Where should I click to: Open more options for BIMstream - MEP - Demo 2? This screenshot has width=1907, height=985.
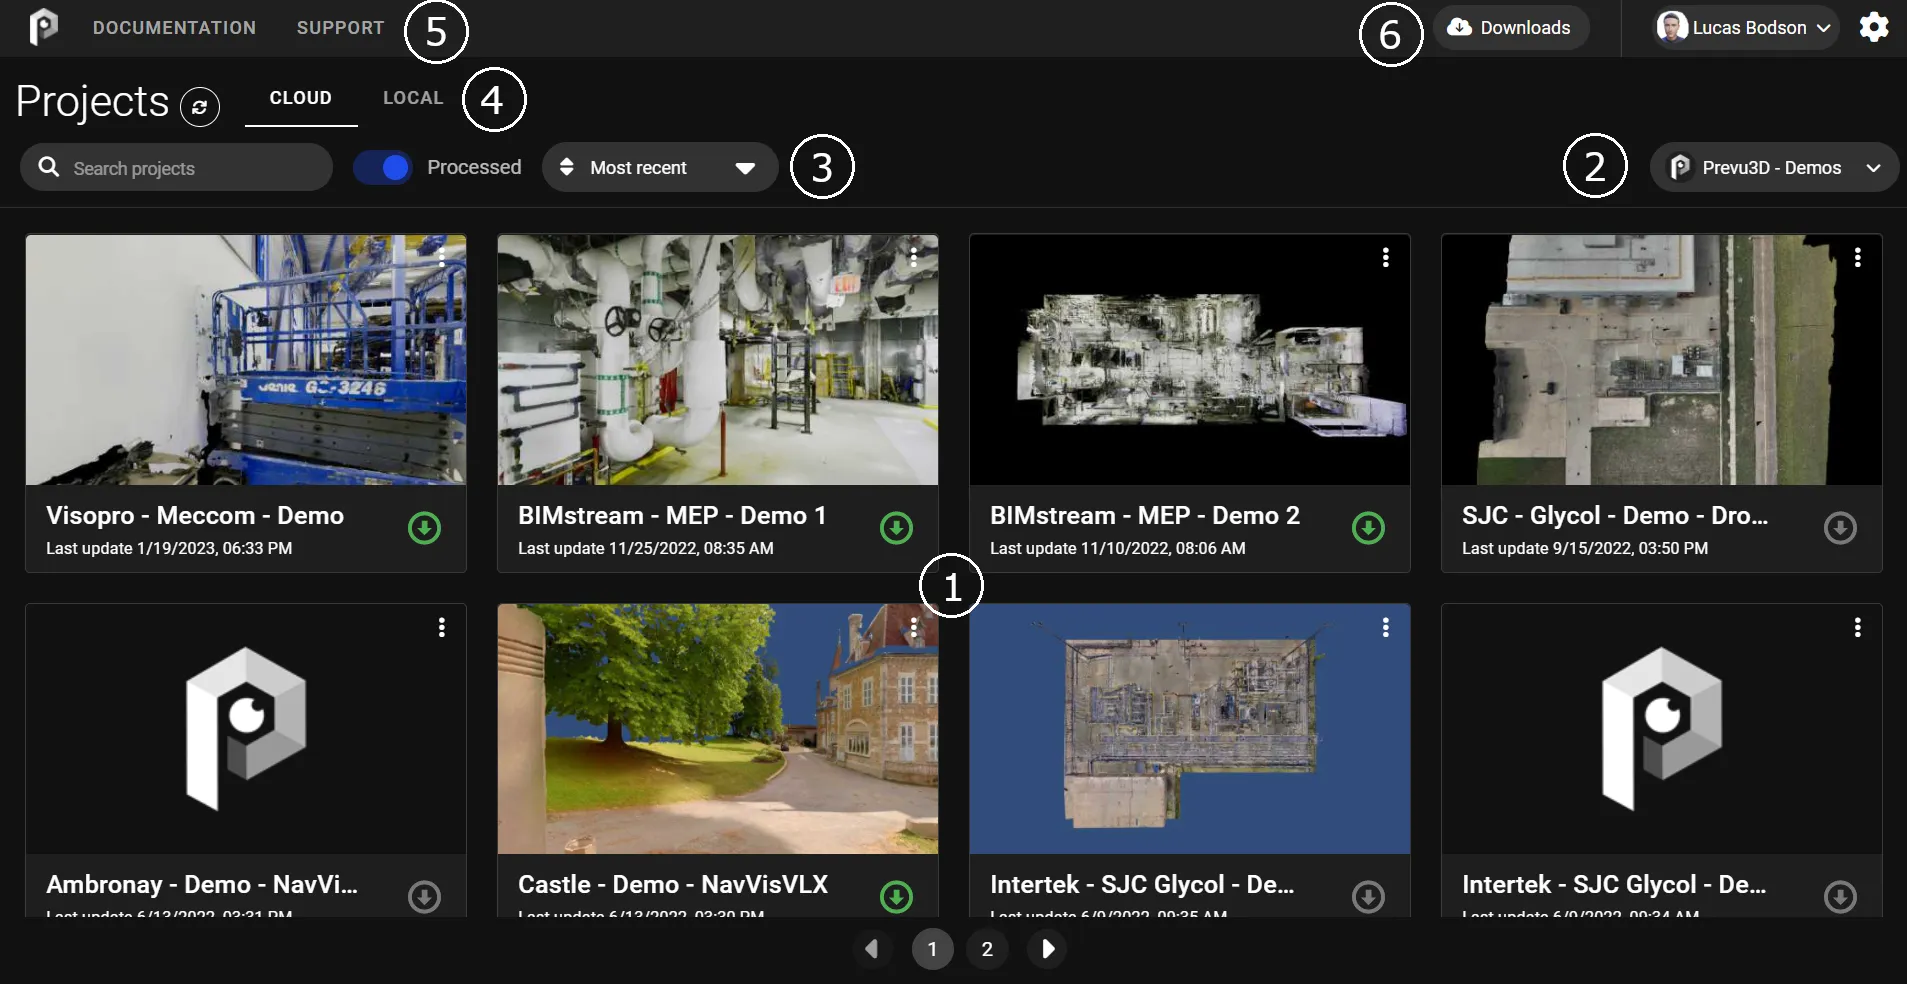(1386, 258)
